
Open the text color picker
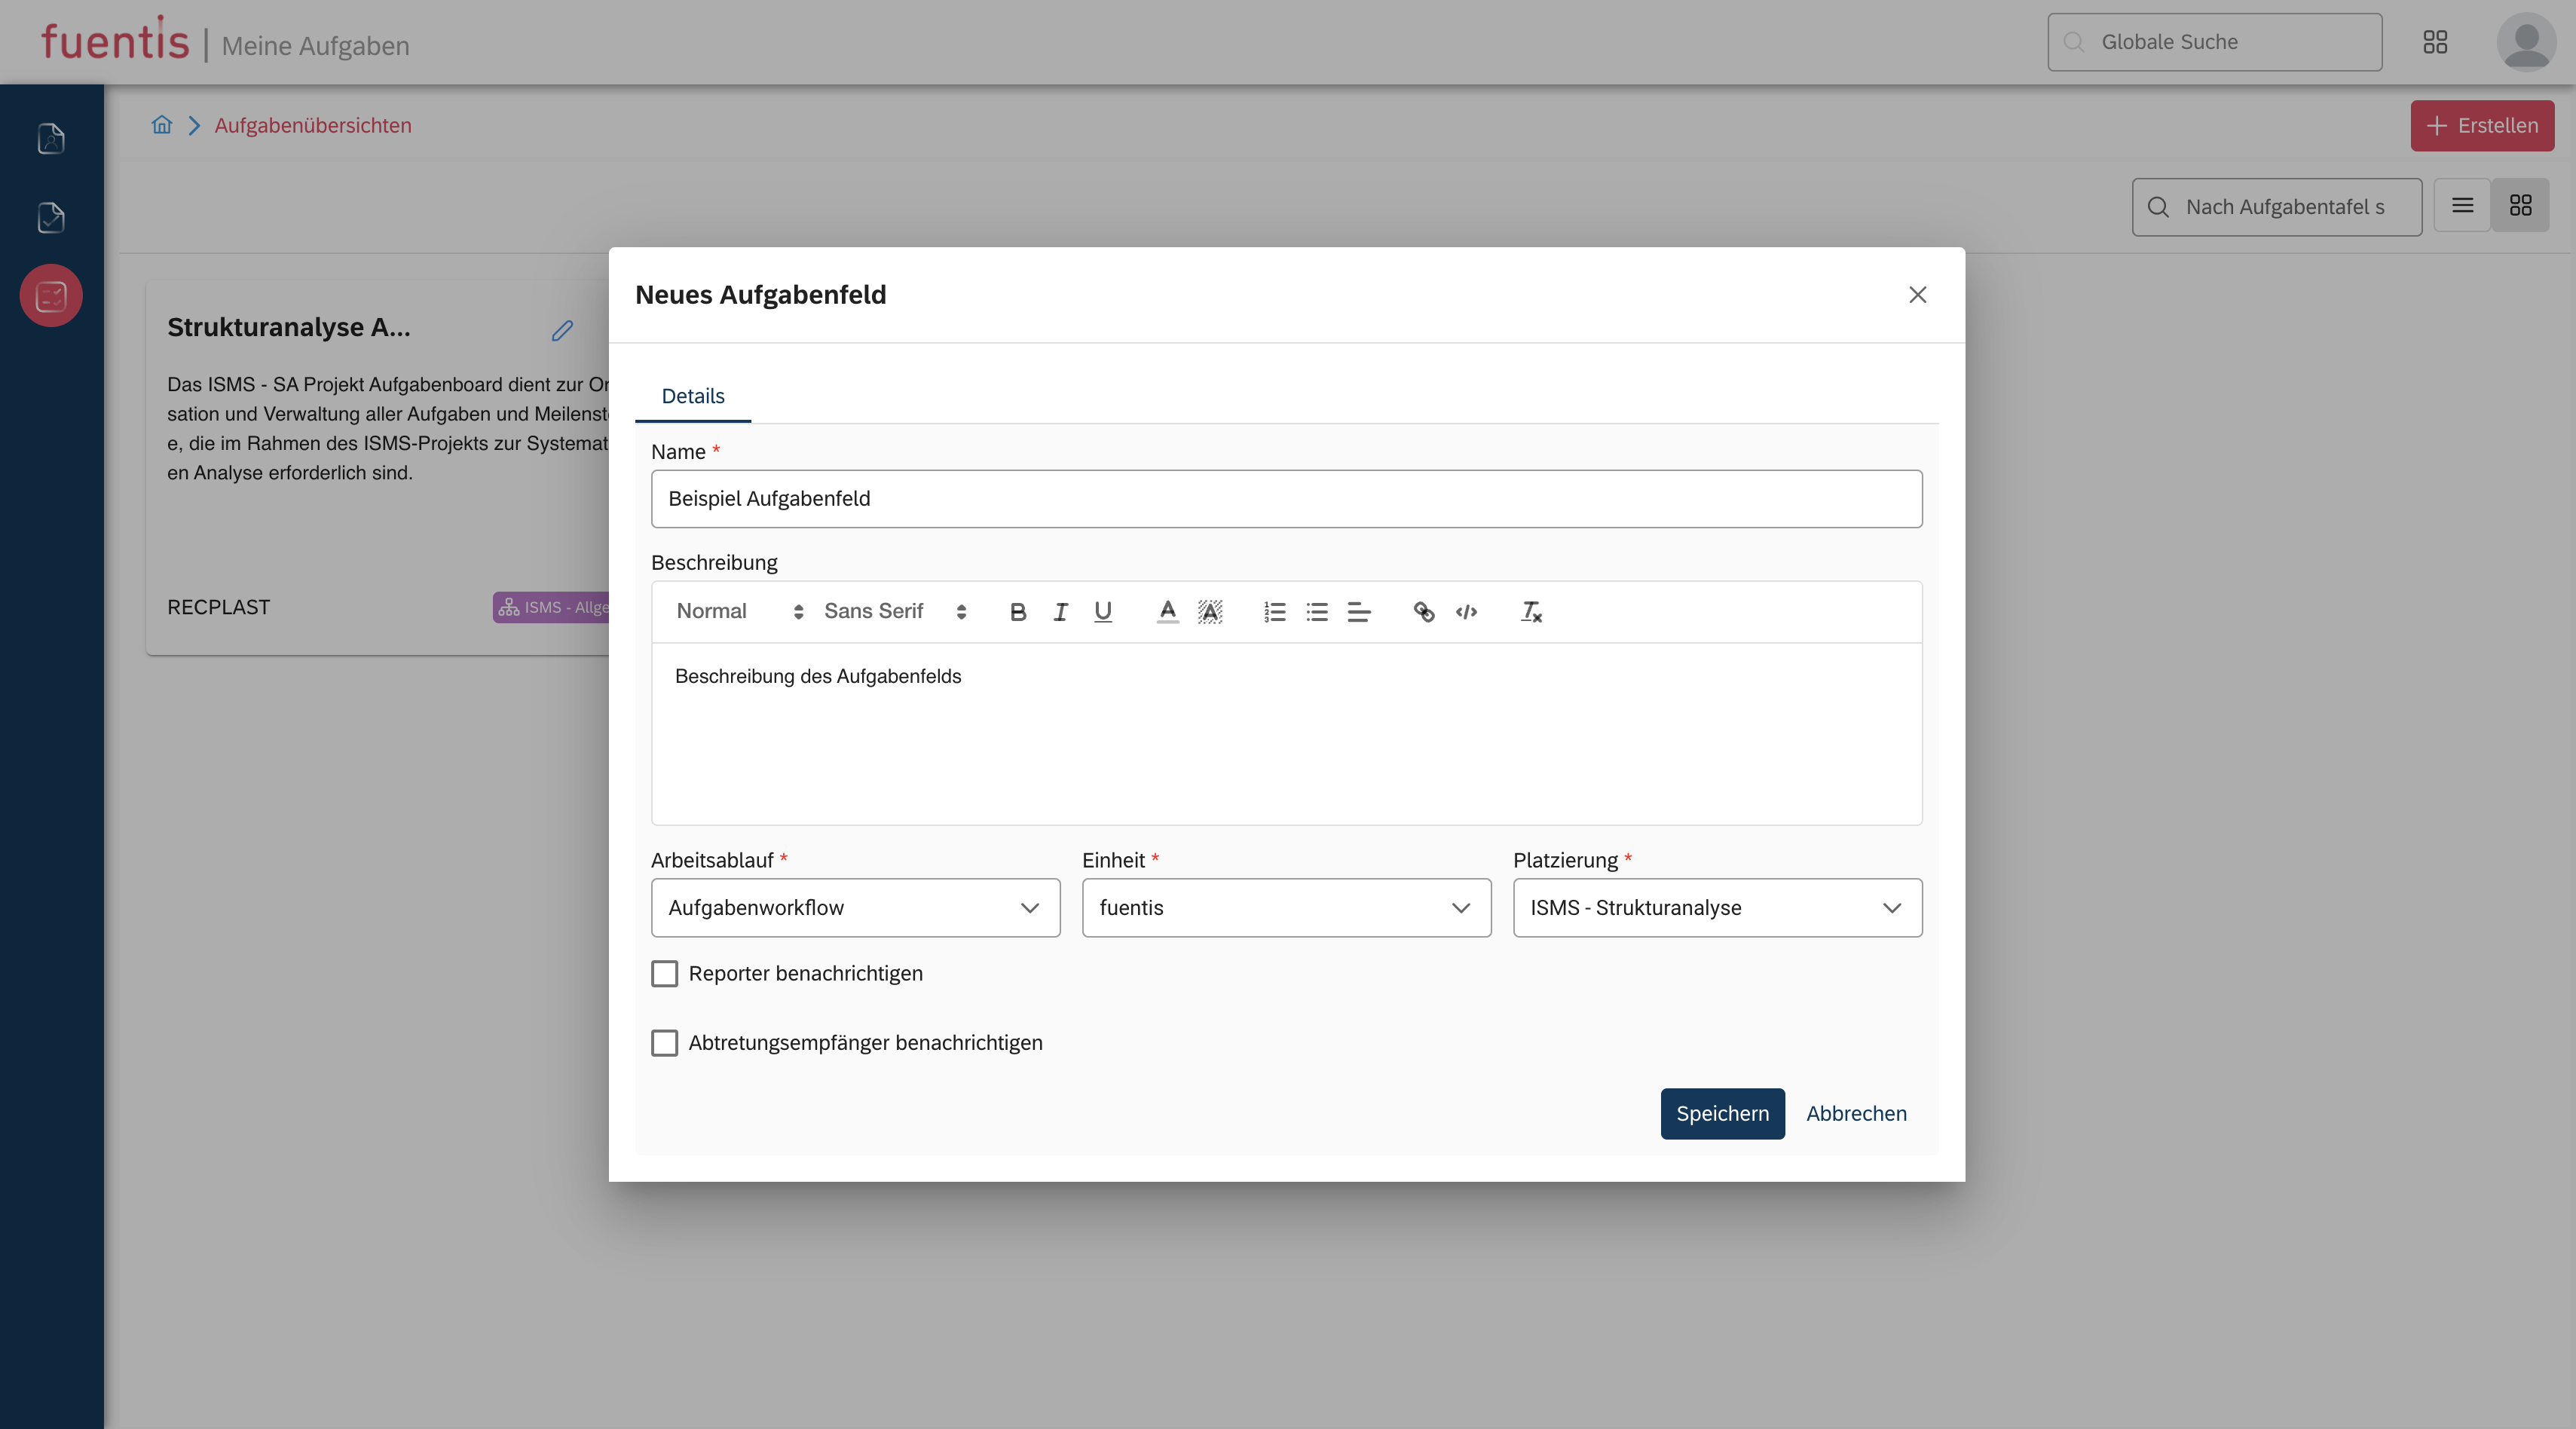coord(1167,612)
